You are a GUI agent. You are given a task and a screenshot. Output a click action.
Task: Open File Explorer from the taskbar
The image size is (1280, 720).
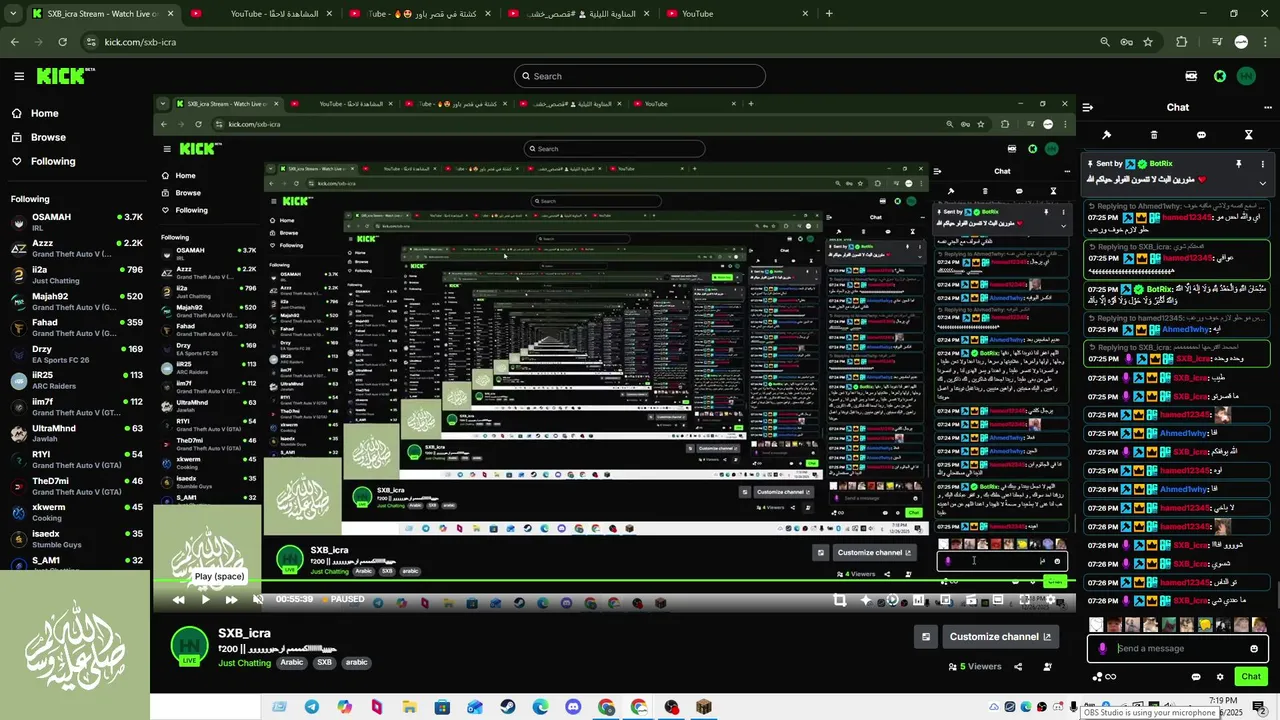pyautogui.click(x=410, y=707)
